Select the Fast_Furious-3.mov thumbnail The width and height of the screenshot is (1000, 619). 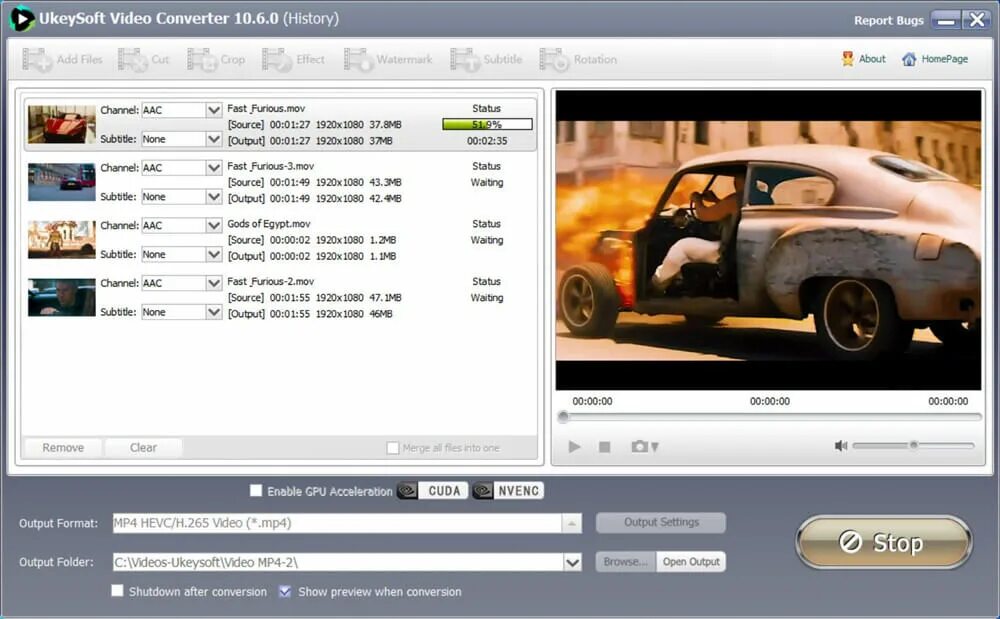[x=61, y=182]
